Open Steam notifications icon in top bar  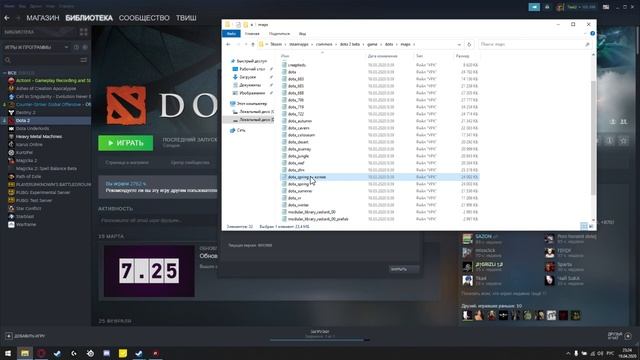point(547,7)
